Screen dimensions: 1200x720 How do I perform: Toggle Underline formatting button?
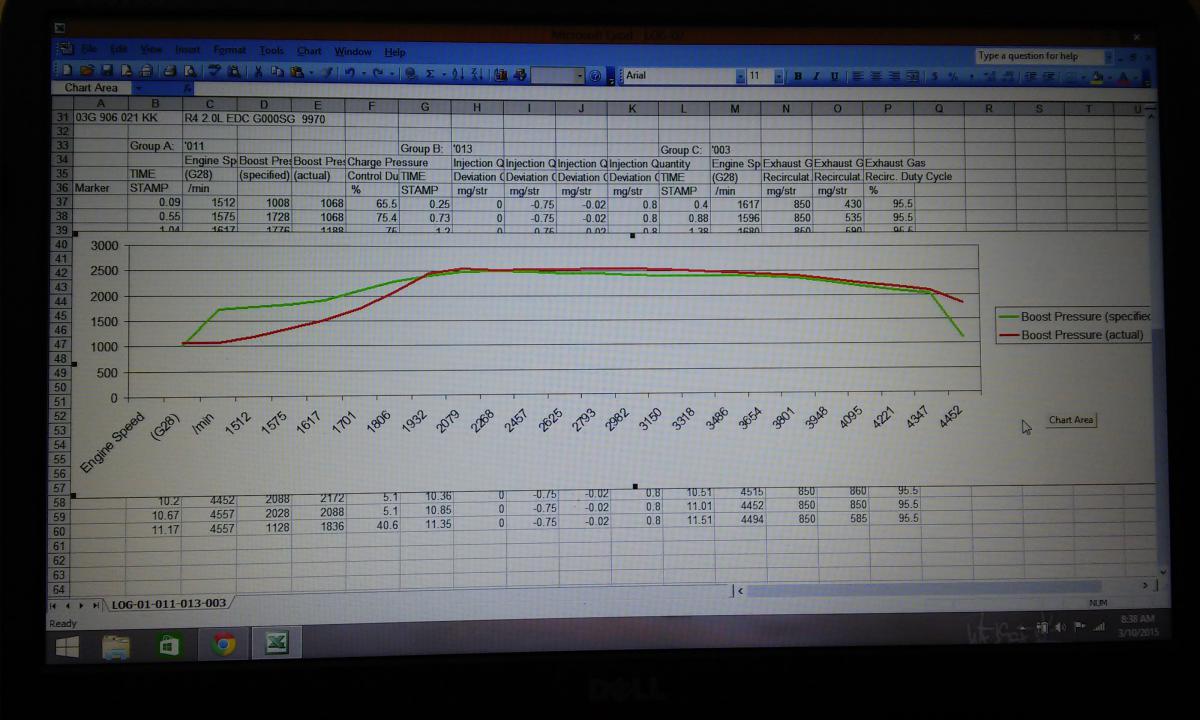[833, 76]
